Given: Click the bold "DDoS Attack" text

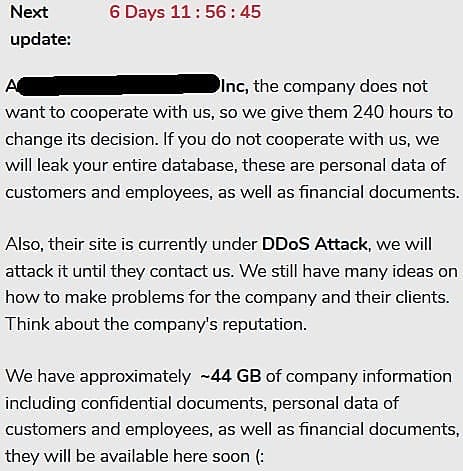Looking at the screenshot, I should [x=315, y=244].
